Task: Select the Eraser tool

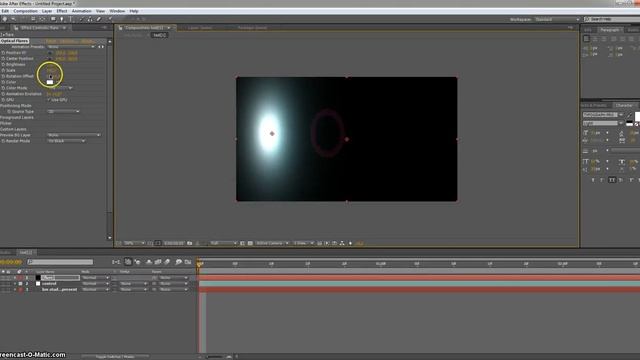Action: (99, 19)
